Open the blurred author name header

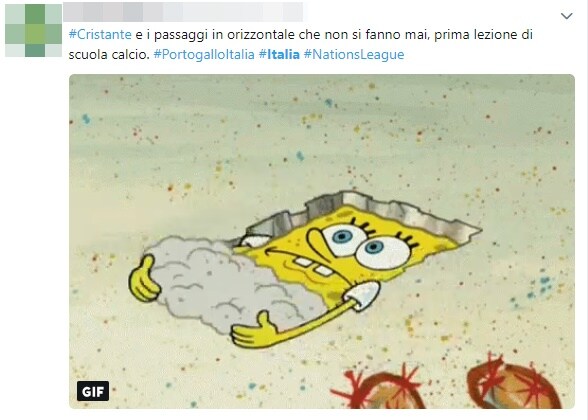click(183, 11)
